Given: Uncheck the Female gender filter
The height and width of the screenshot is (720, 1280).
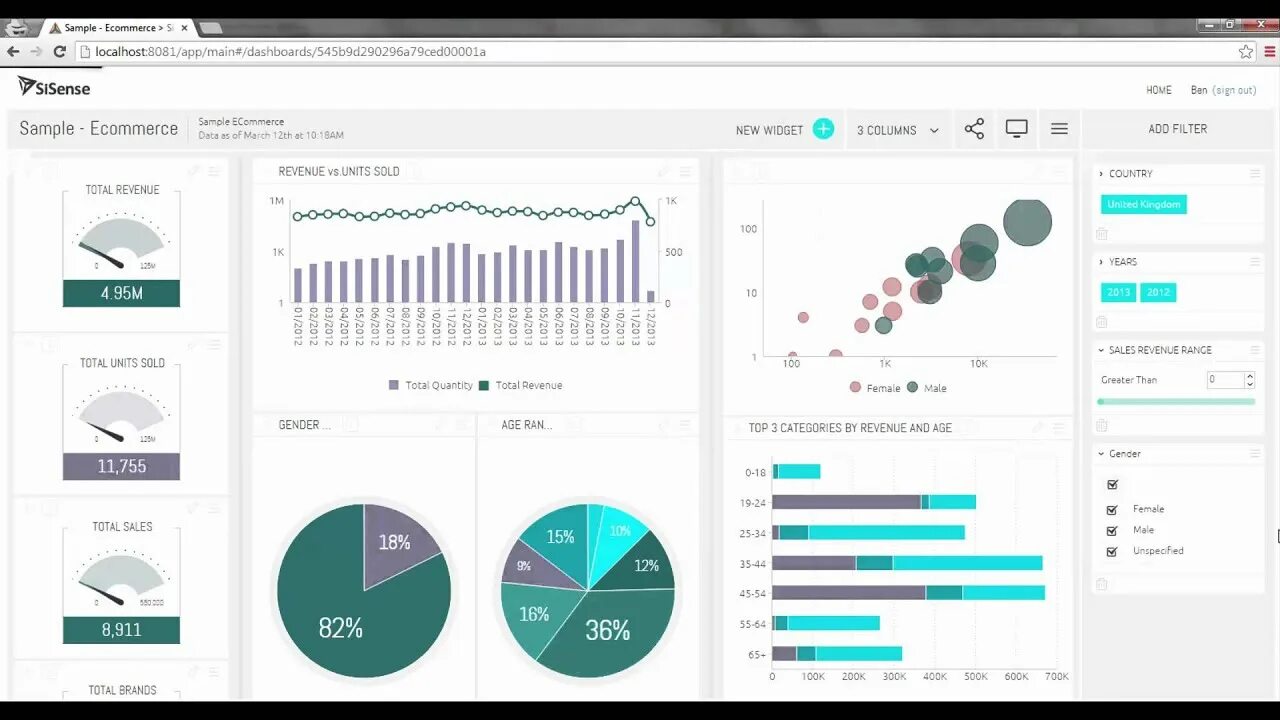Looking at the screenshot, I should [1112, 508].
